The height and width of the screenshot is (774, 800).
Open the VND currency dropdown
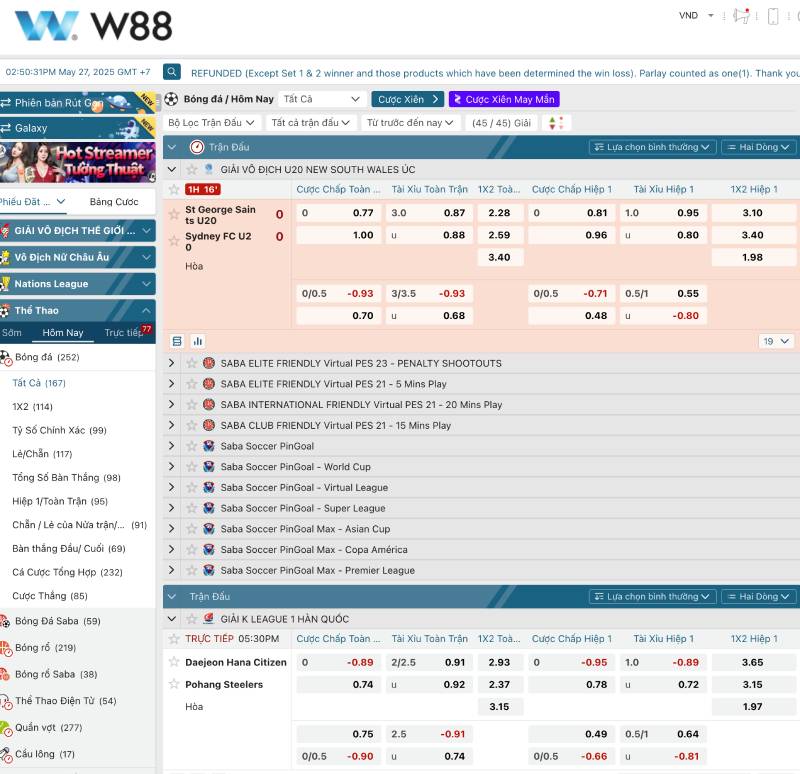click(697, 16)
